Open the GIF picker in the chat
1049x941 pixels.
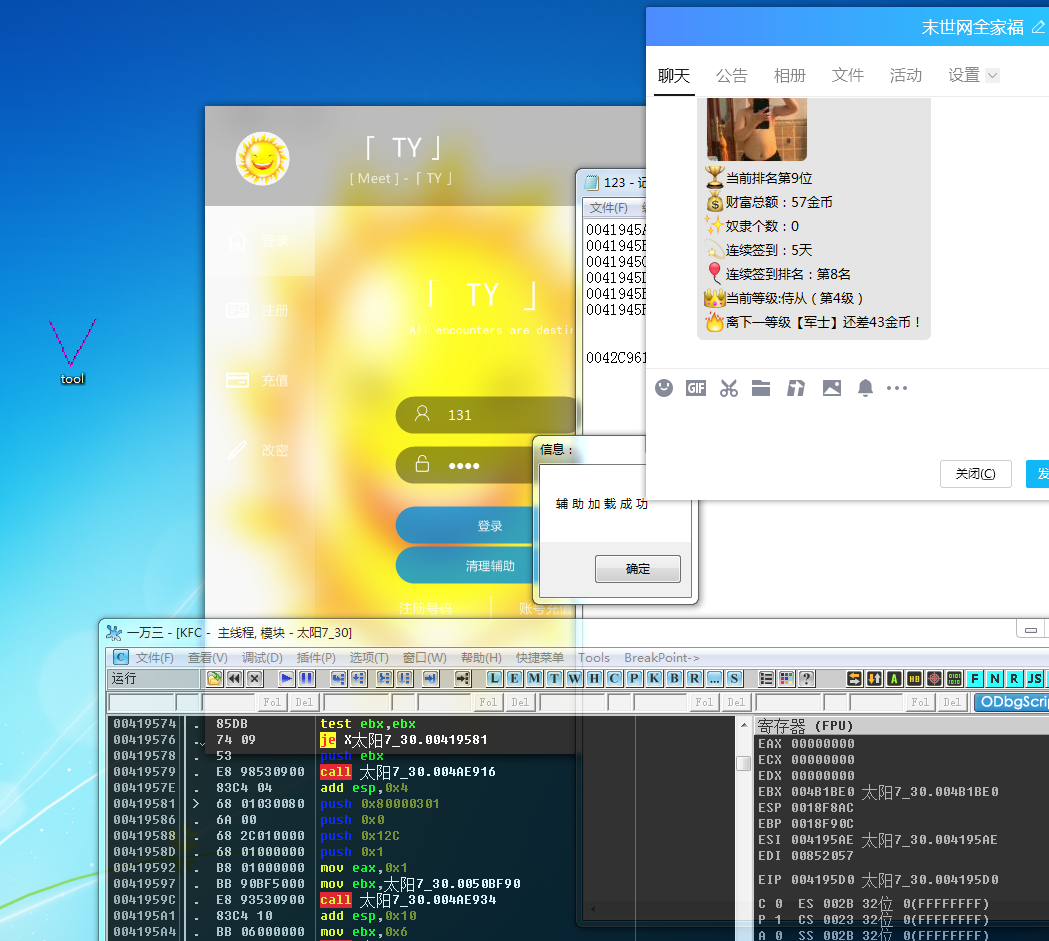(696, 388)
